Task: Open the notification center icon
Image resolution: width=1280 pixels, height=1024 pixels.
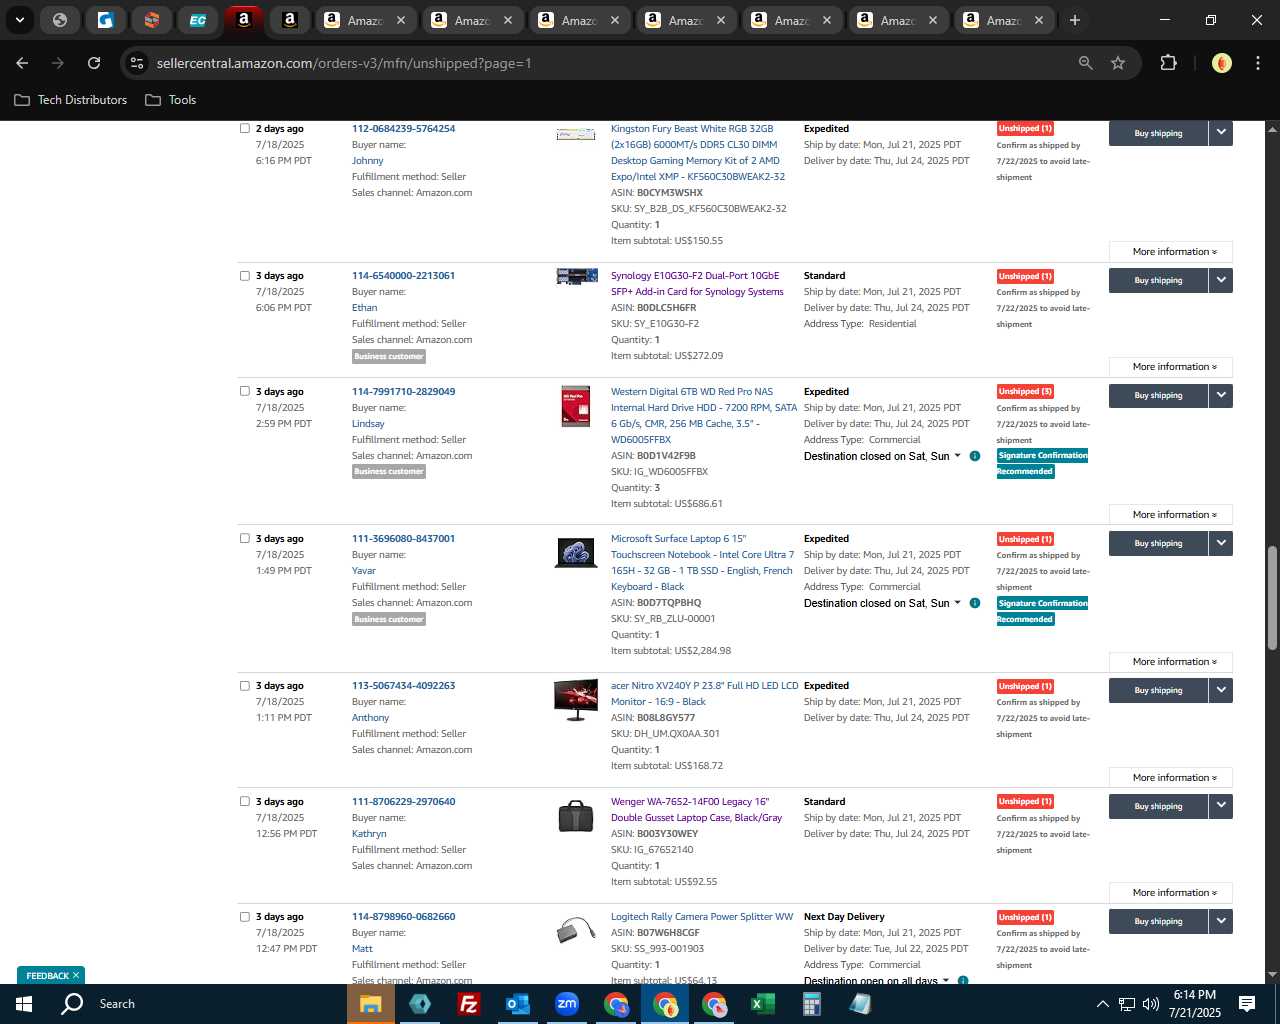Action: coord(1247,1004)
